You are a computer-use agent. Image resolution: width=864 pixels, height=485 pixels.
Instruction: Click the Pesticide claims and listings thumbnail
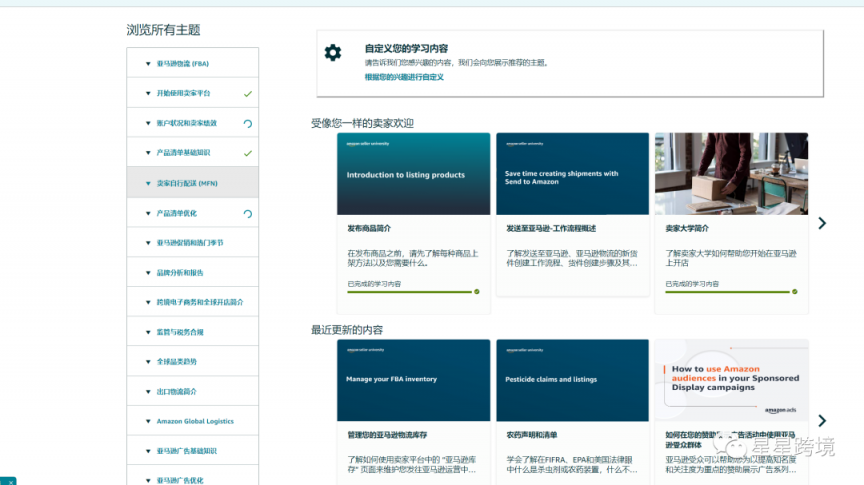point(573,380)
